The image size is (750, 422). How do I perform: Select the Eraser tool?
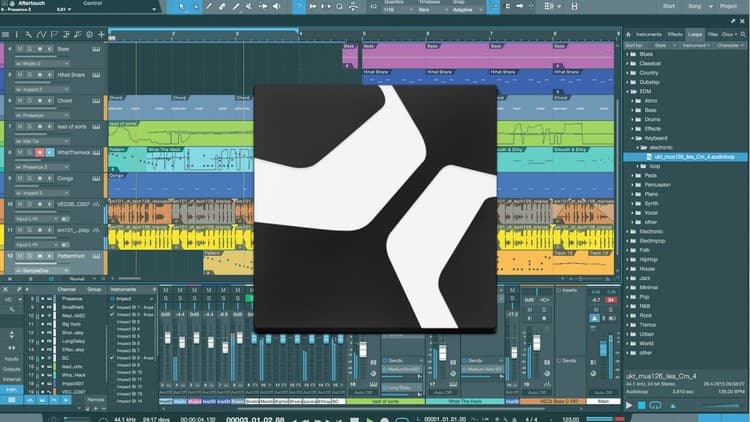222,7
